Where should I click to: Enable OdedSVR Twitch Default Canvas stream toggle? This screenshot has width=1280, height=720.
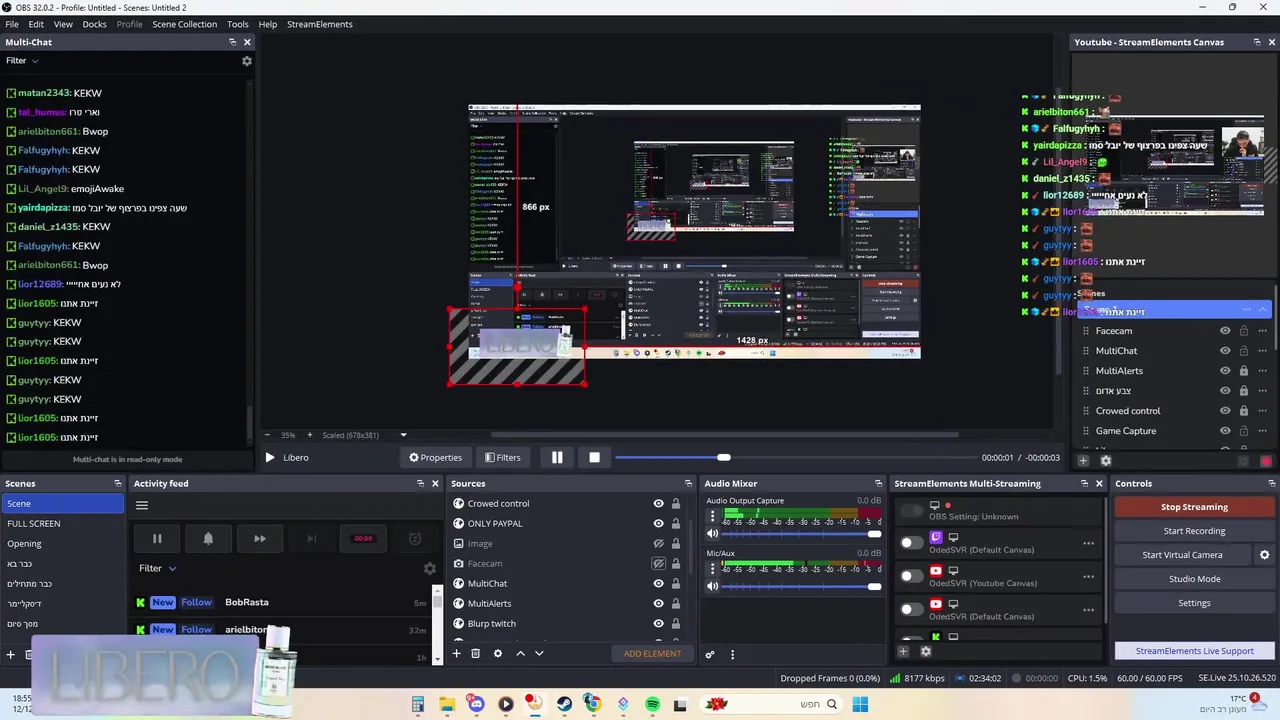(x=910, y=543)
